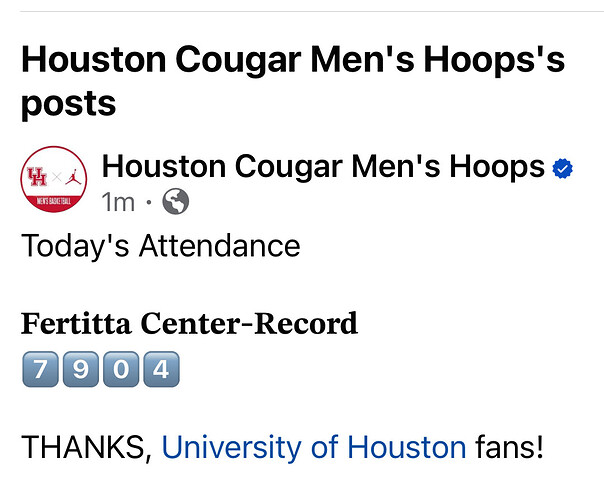Click the Fertitta Center-Record bold text
The image size is (604, 500).
click(x=189, y=324)
